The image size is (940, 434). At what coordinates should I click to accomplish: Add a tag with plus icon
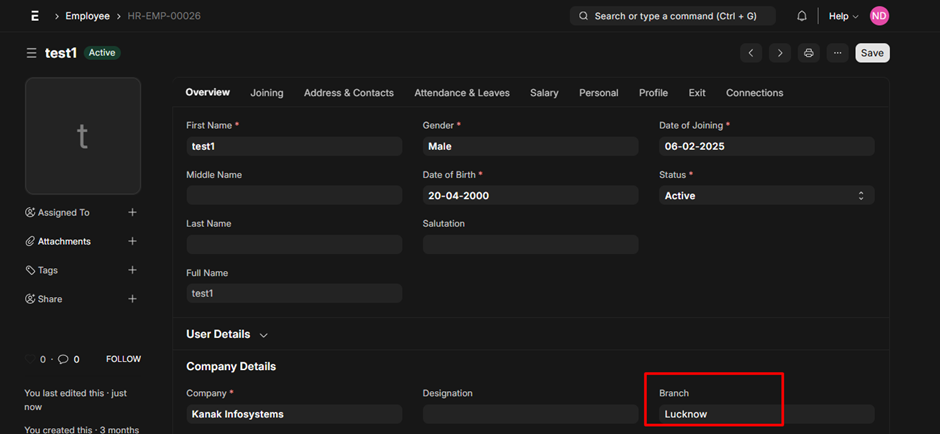point(132,270)
